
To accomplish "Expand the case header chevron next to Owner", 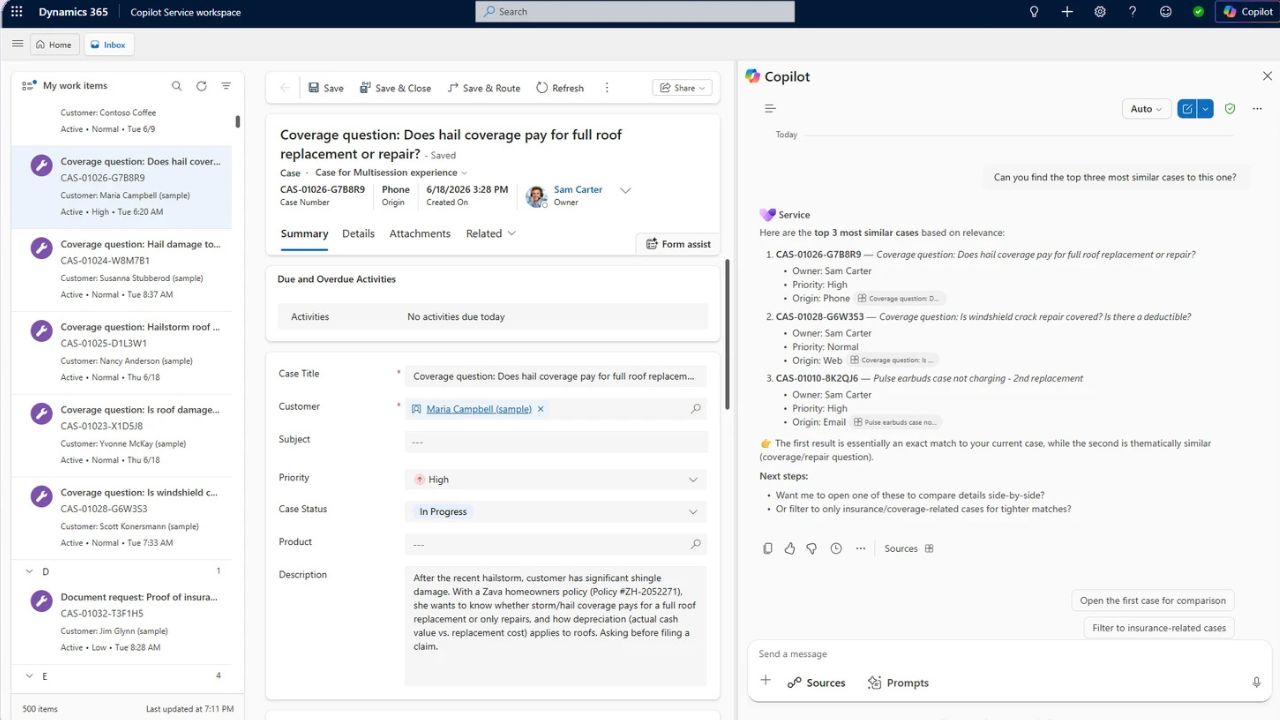I will pos(625,191).
